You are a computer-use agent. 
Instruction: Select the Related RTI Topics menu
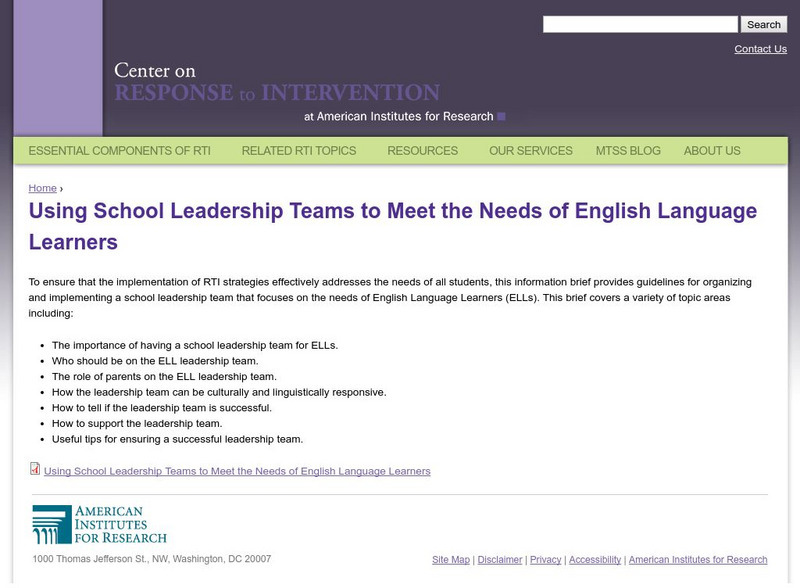299,151
